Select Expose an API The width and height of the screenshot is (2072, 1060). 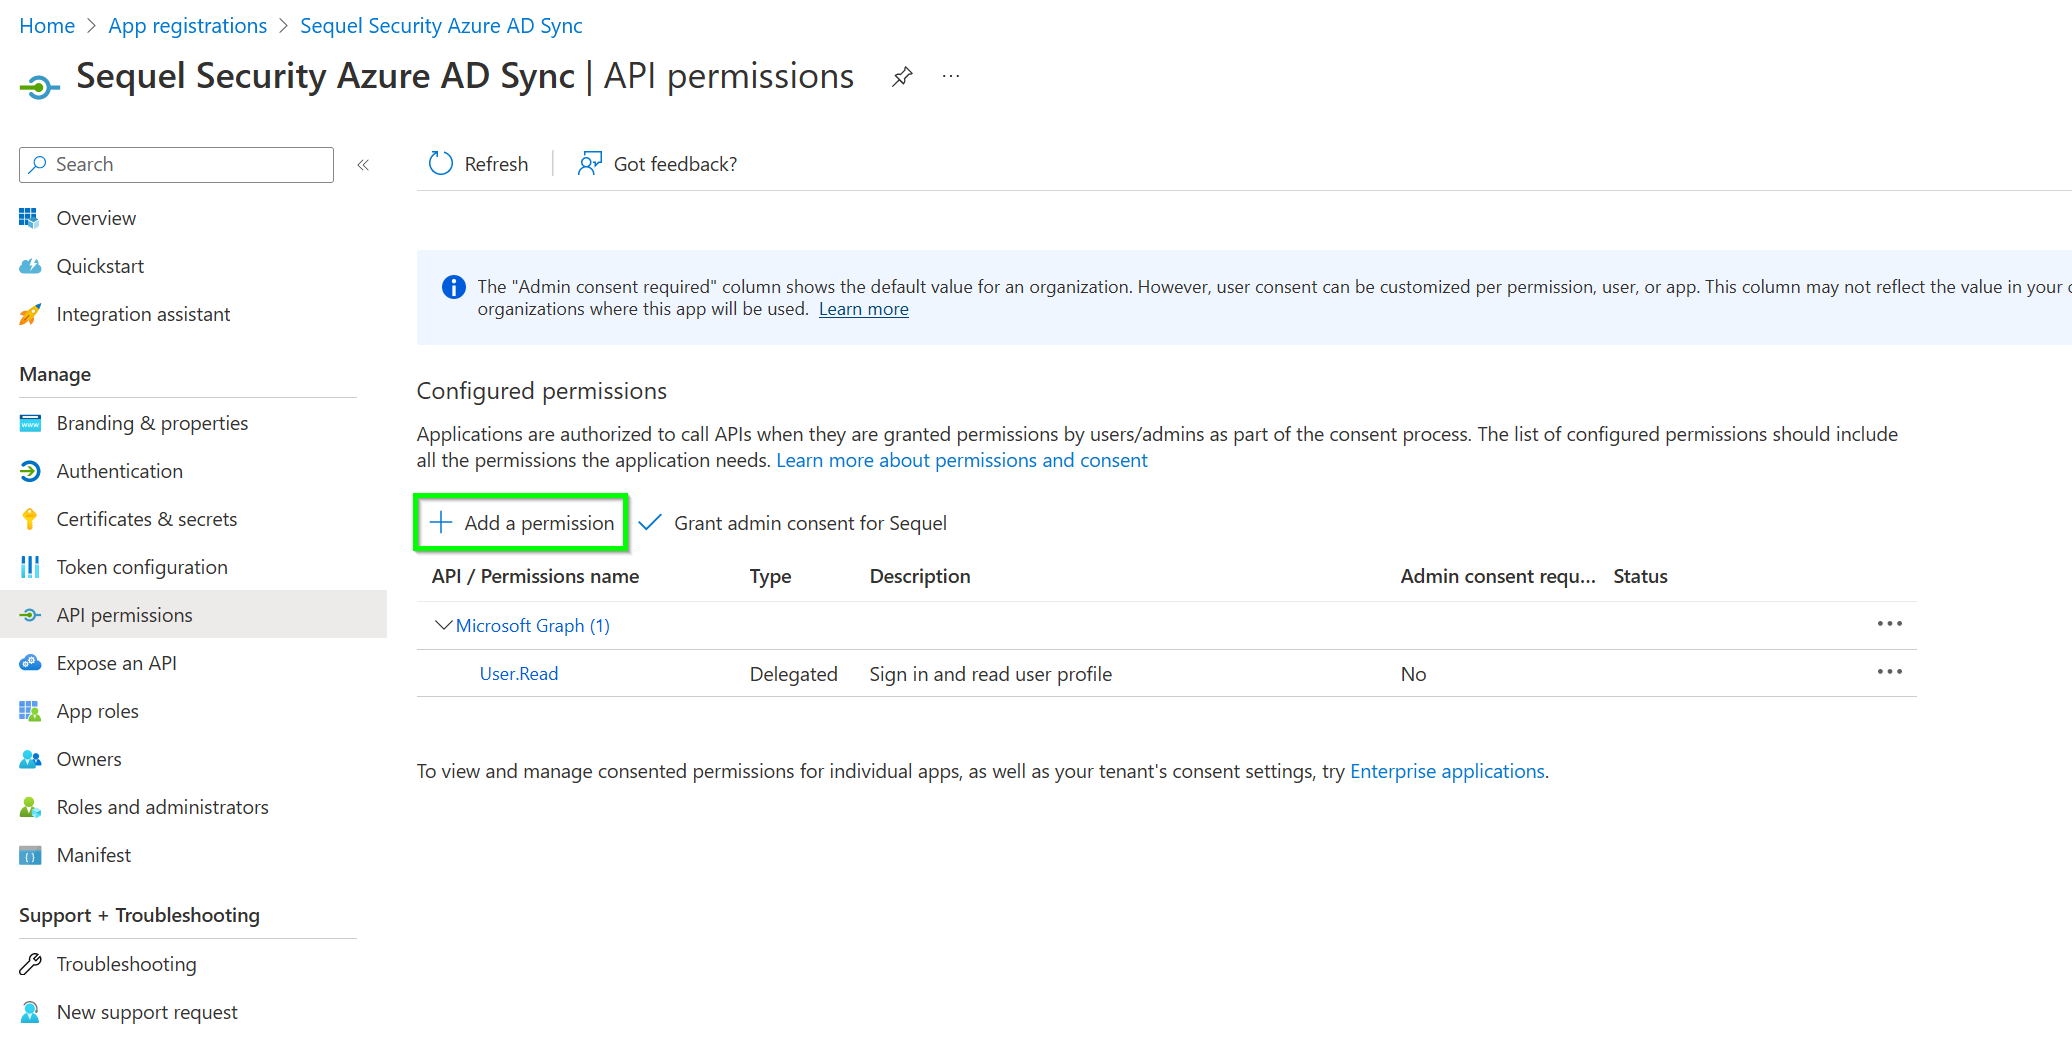pyautogui.click(x=116, y=663)
